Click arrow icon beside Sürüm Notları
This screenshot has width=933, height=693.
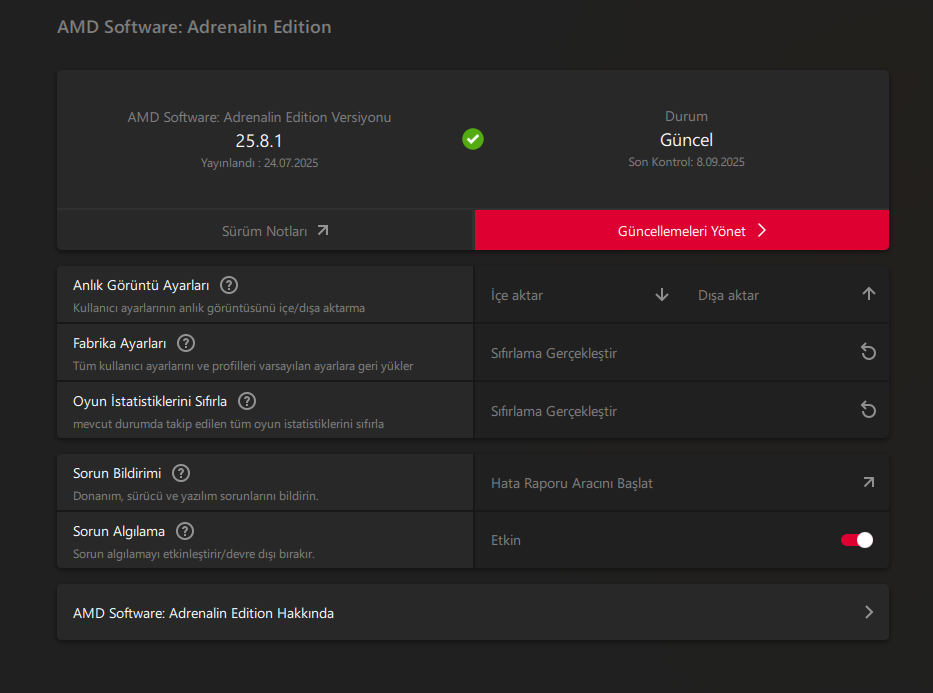pos(323,230)
